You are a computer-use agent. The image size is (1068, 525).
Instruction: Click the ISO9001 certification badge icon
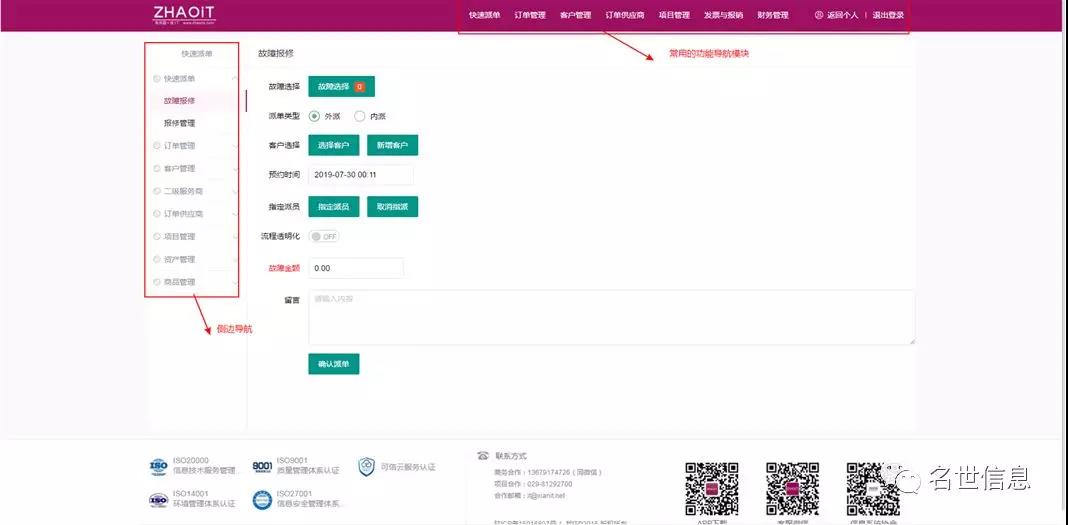click(262, 466)
